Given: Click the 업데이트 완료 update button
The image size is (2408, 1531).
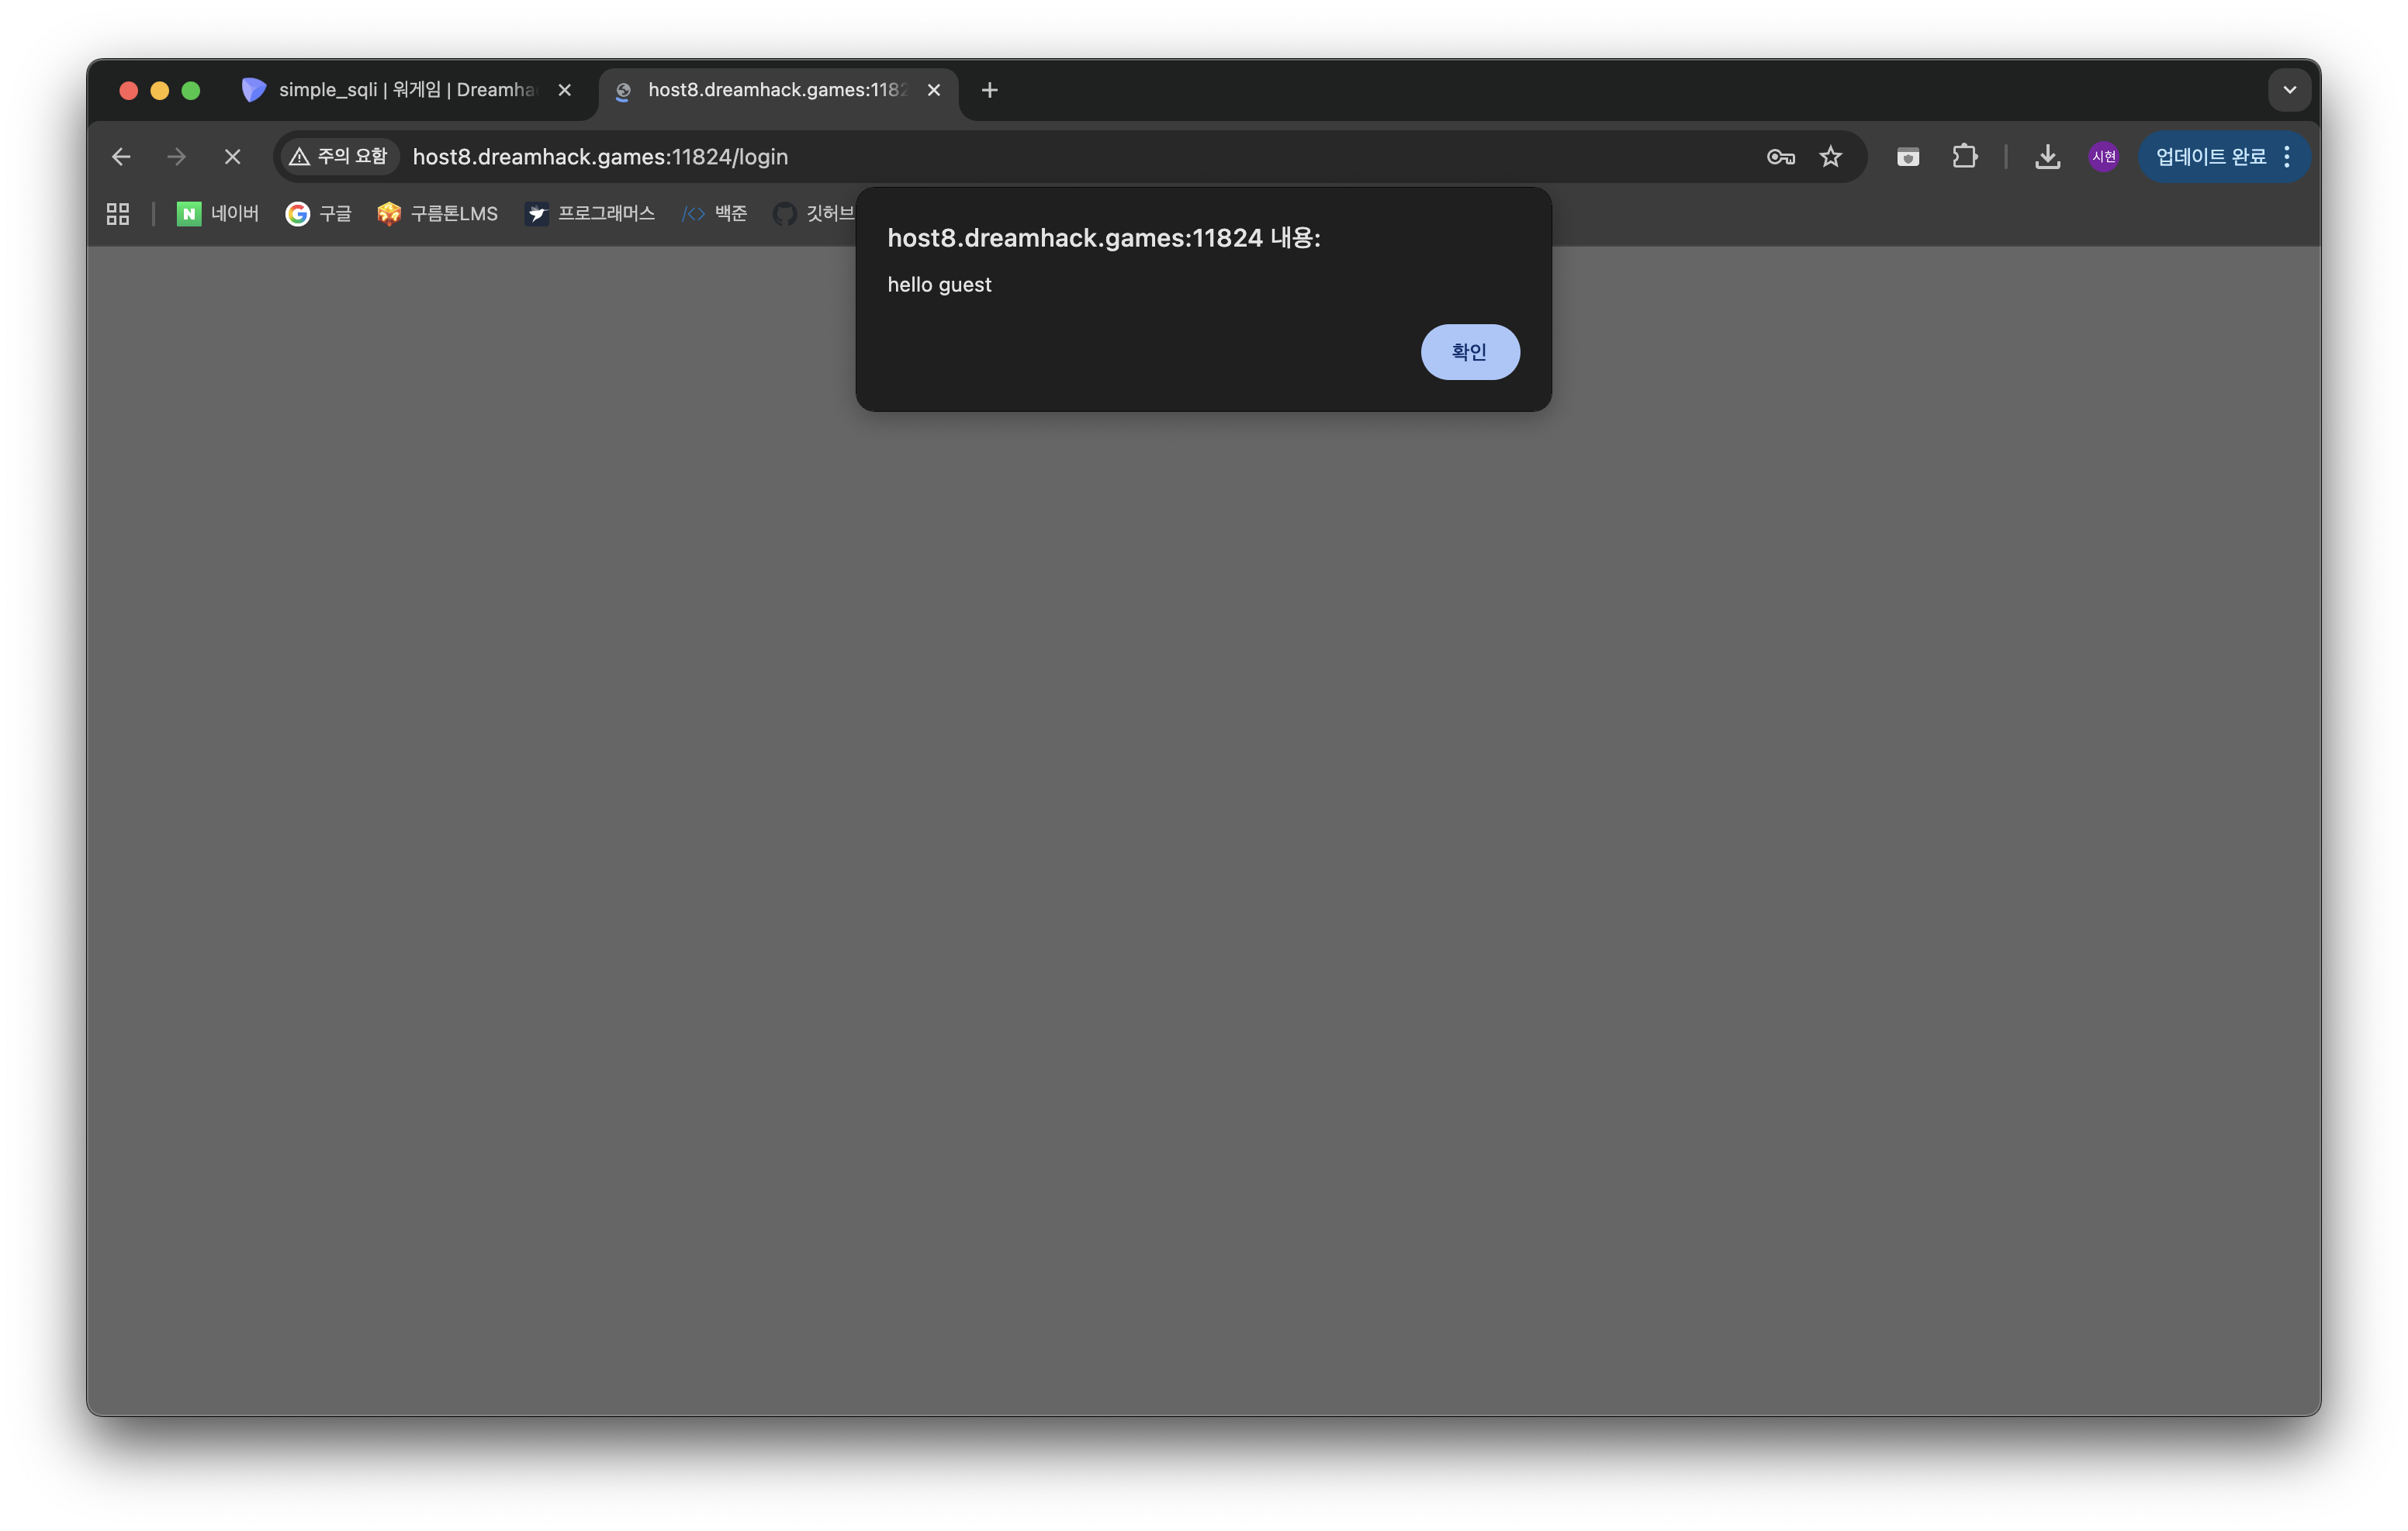Looking at the screenshot, I should (2210, 157).
